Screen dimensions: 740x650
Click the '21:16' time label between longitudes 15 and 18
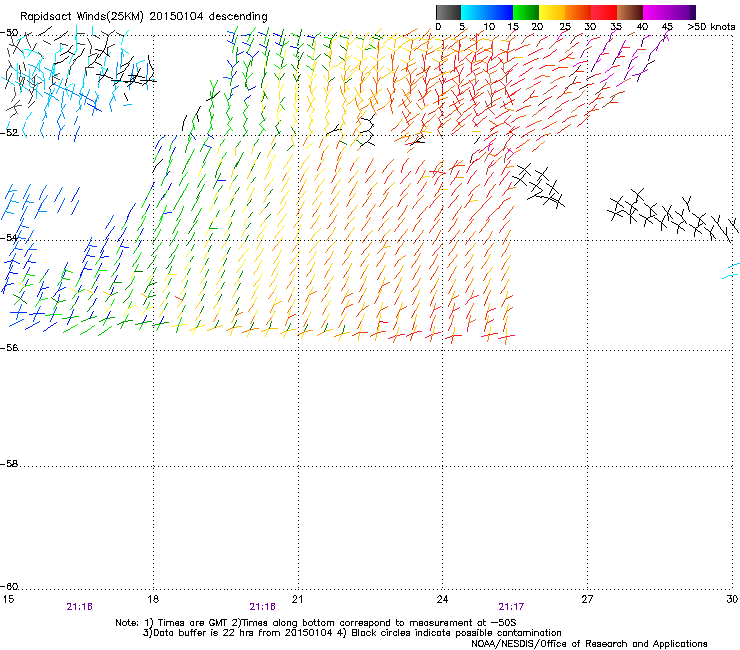point(79,607)
